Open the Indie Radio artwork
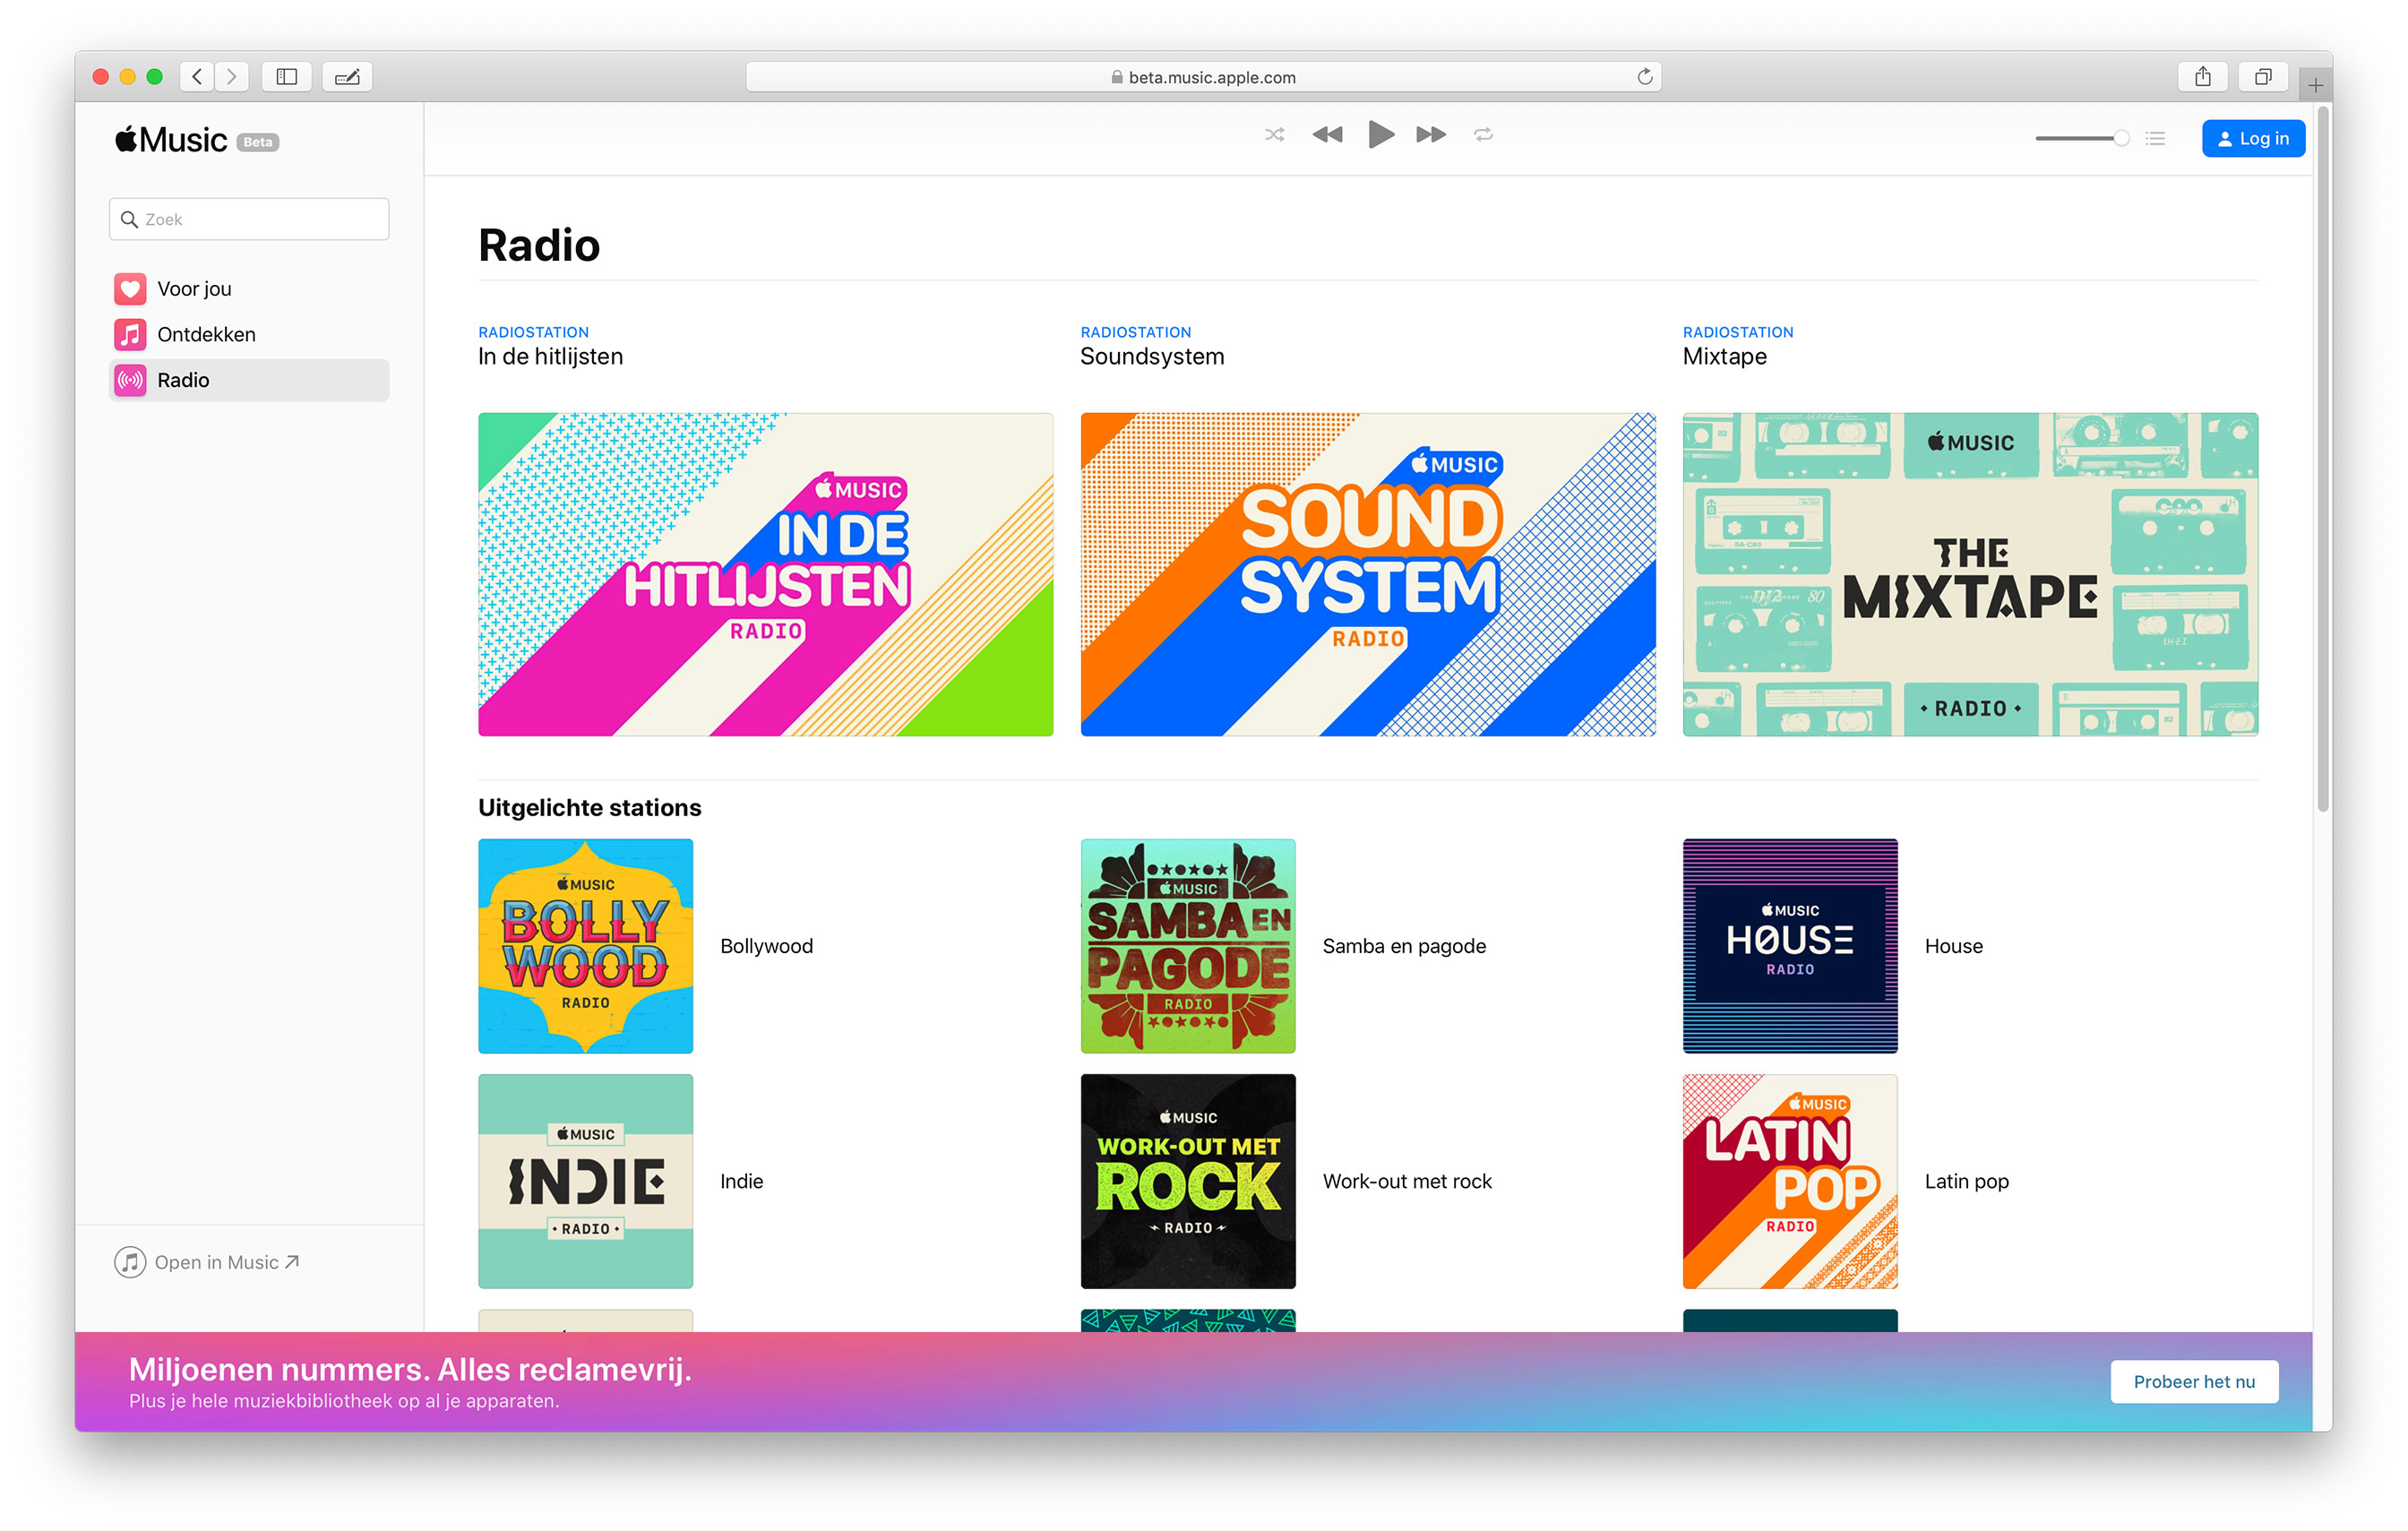 [x=585, y=1181]
